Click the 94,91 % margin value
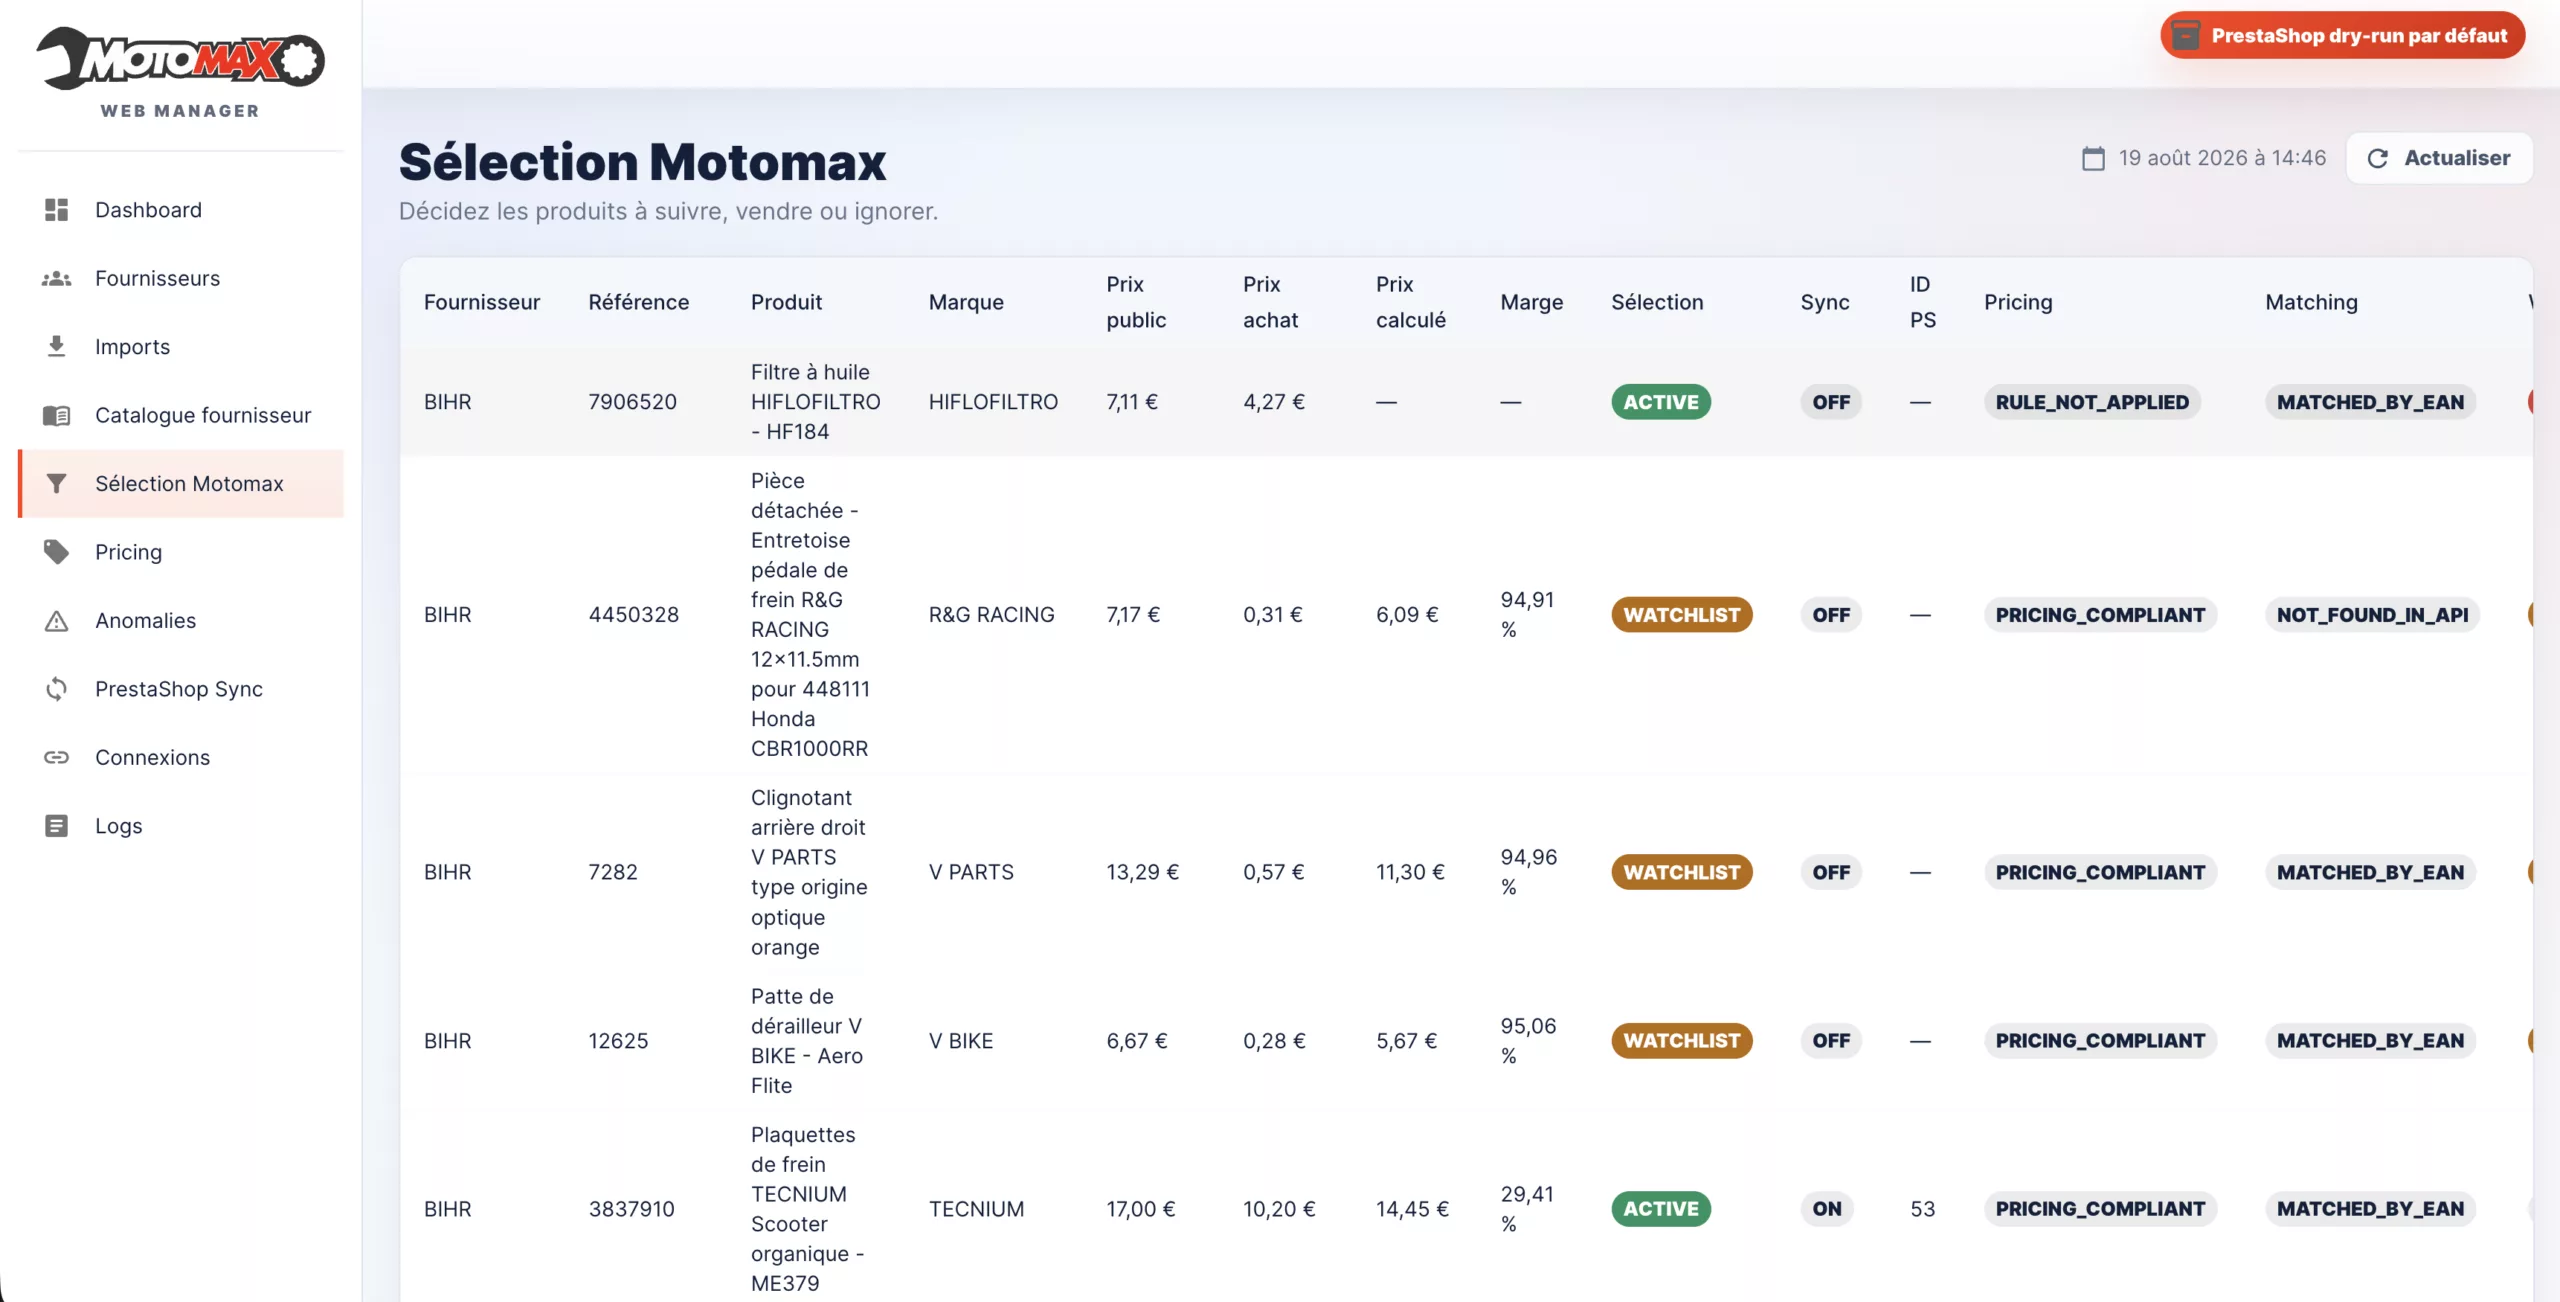 [1527, 615]
